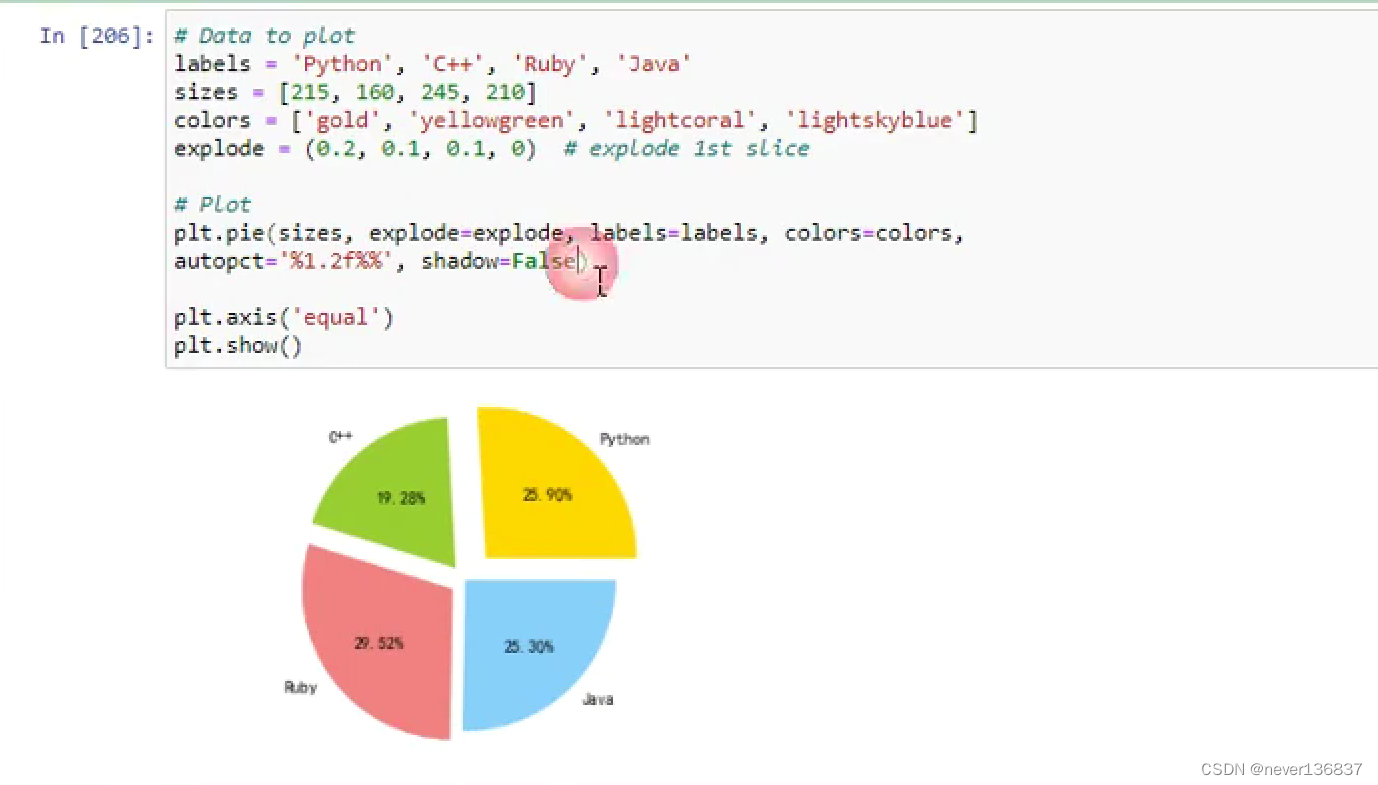Click the sizes list code line
Image resolution: width=1378 pixels, height=785 pixels.
(355, 92)
